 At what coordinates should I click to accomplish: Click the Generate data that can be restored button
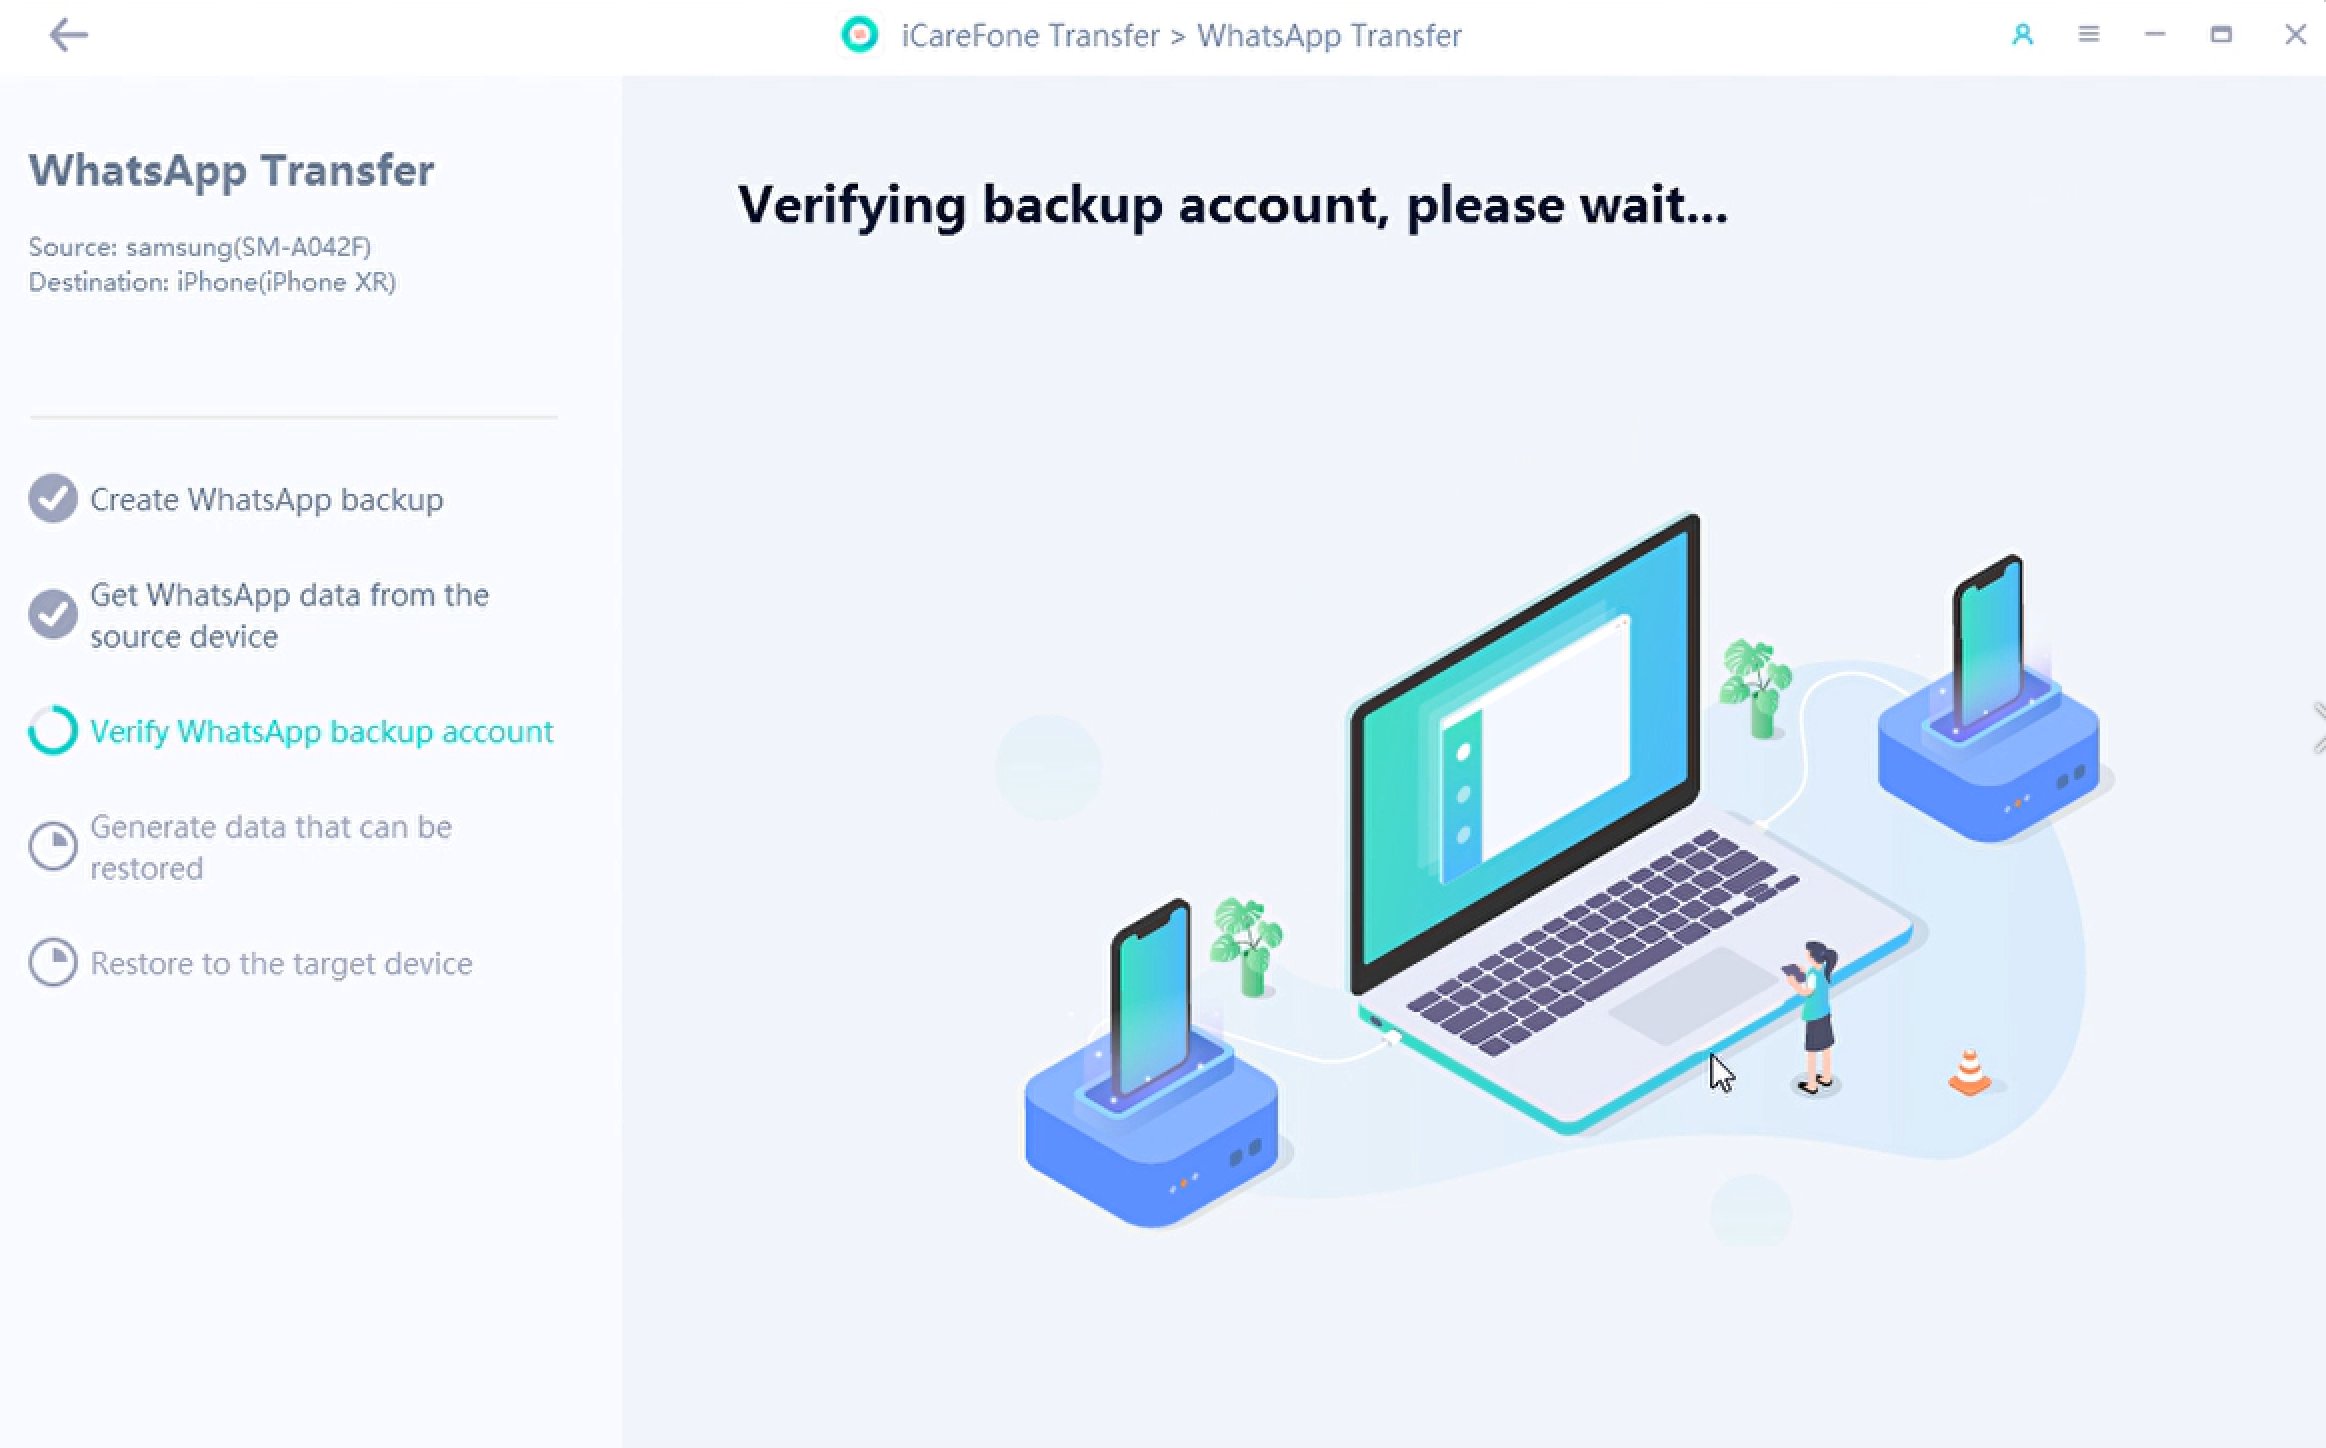click(x=273, y=847)
